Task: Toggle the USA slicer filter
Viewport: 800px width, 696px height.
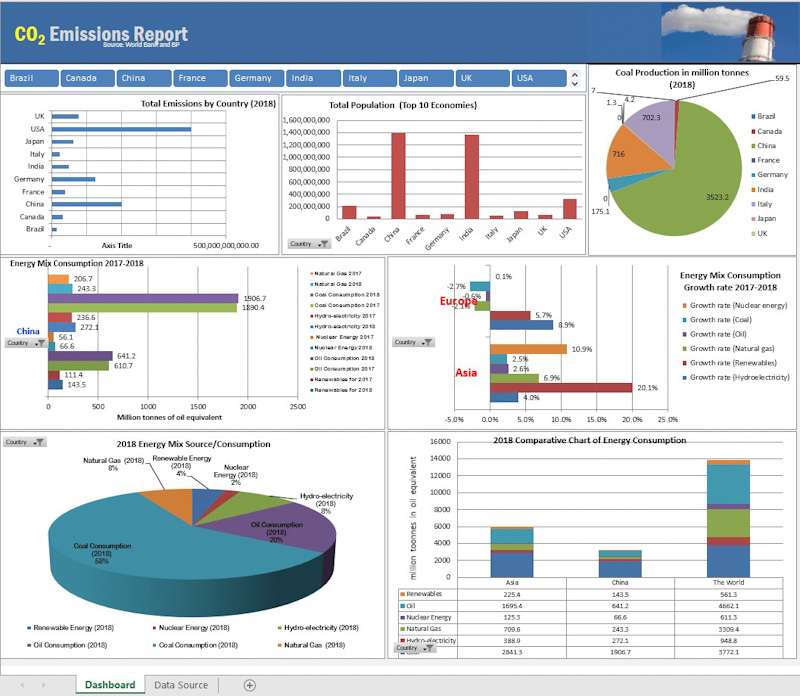Action: click(539, 78)
